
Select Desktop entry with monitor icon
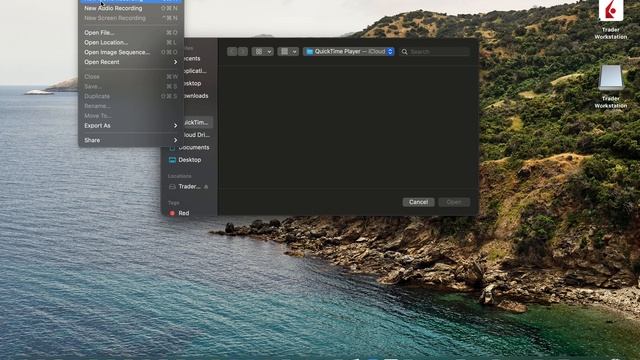pos(189,160)
